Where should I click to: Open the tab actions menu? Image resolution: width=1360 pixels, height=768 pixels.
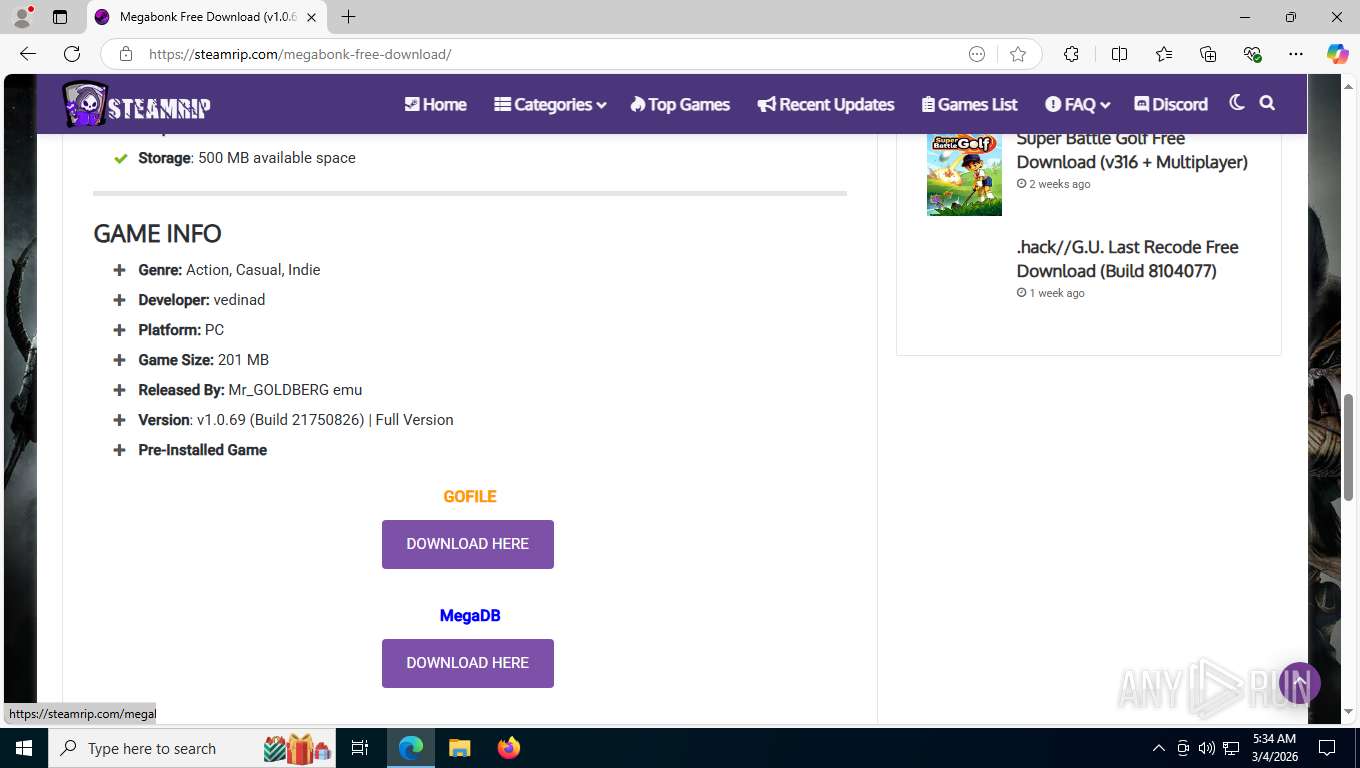coord(60,17)
